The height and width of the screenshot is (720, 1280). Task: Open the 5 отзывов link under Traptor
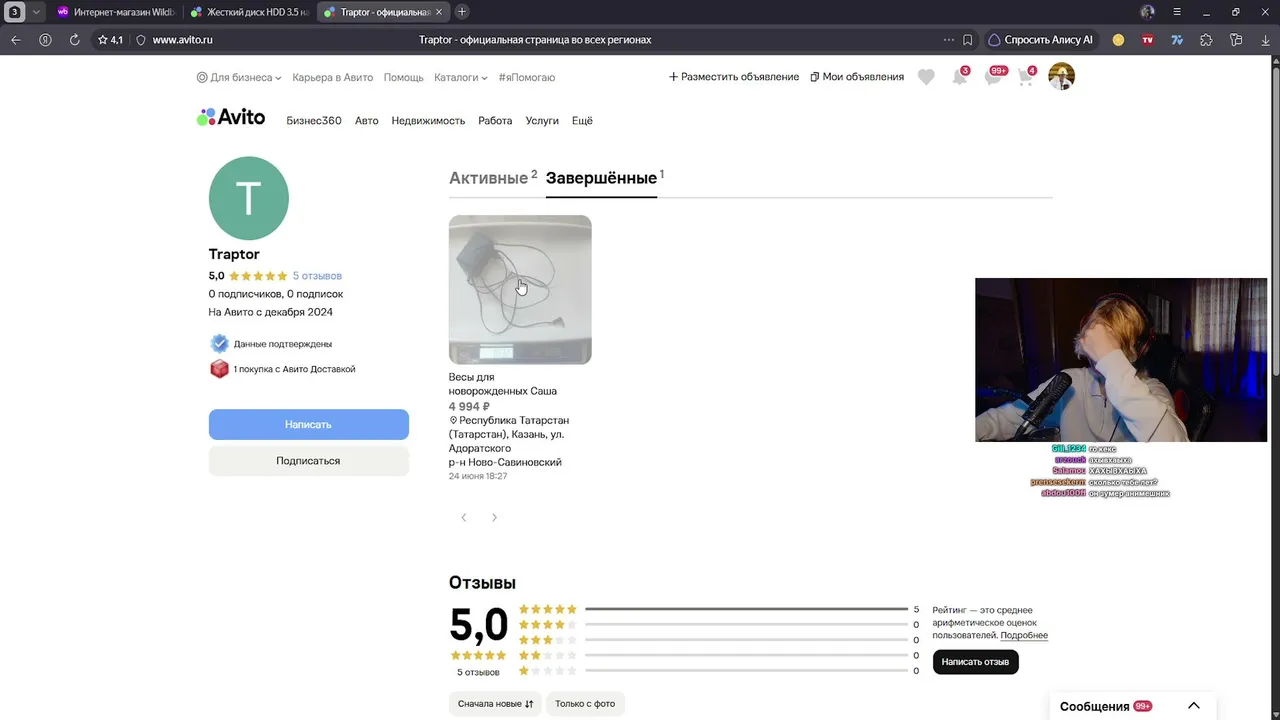(x=317, y=276)
